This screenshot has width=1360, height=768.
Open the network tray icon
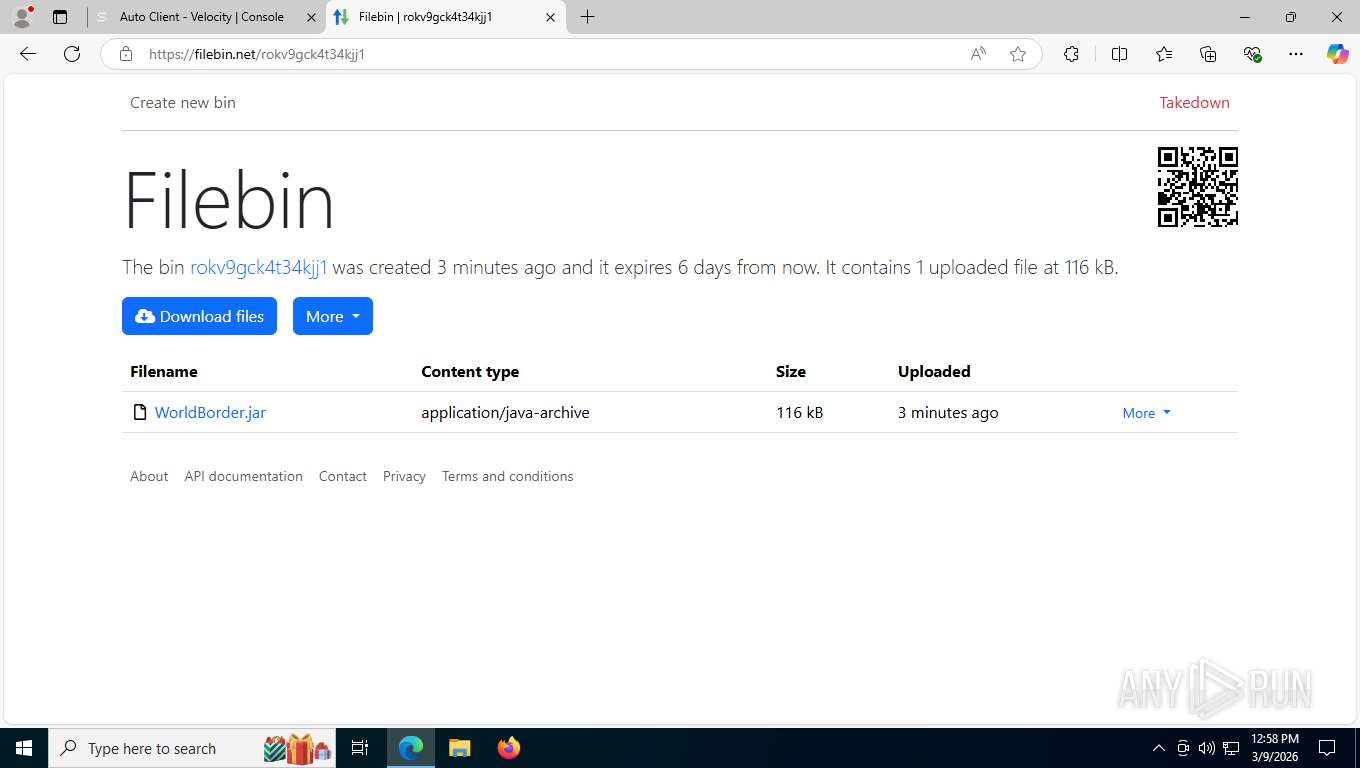point(1231,748)
